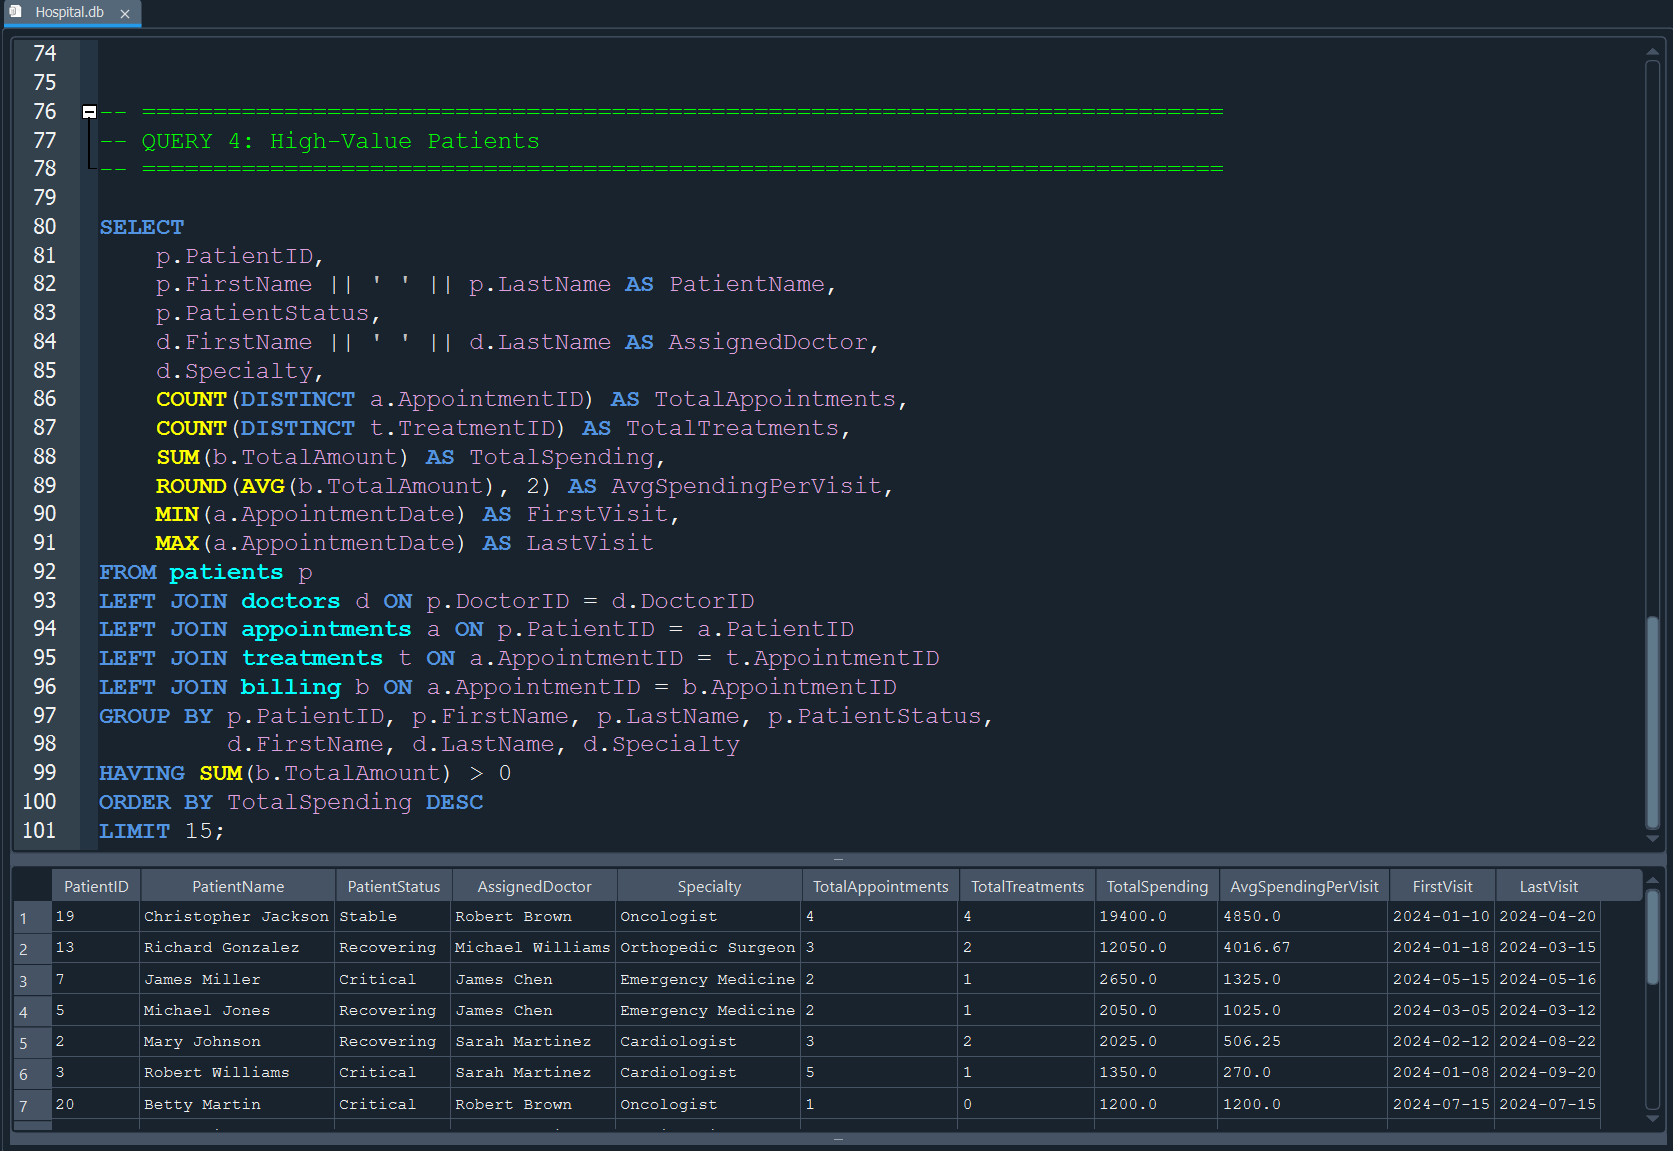Click the AvgSpendingPerVisit column header
The image size is (1673, 1151).
click(1303, 886)
